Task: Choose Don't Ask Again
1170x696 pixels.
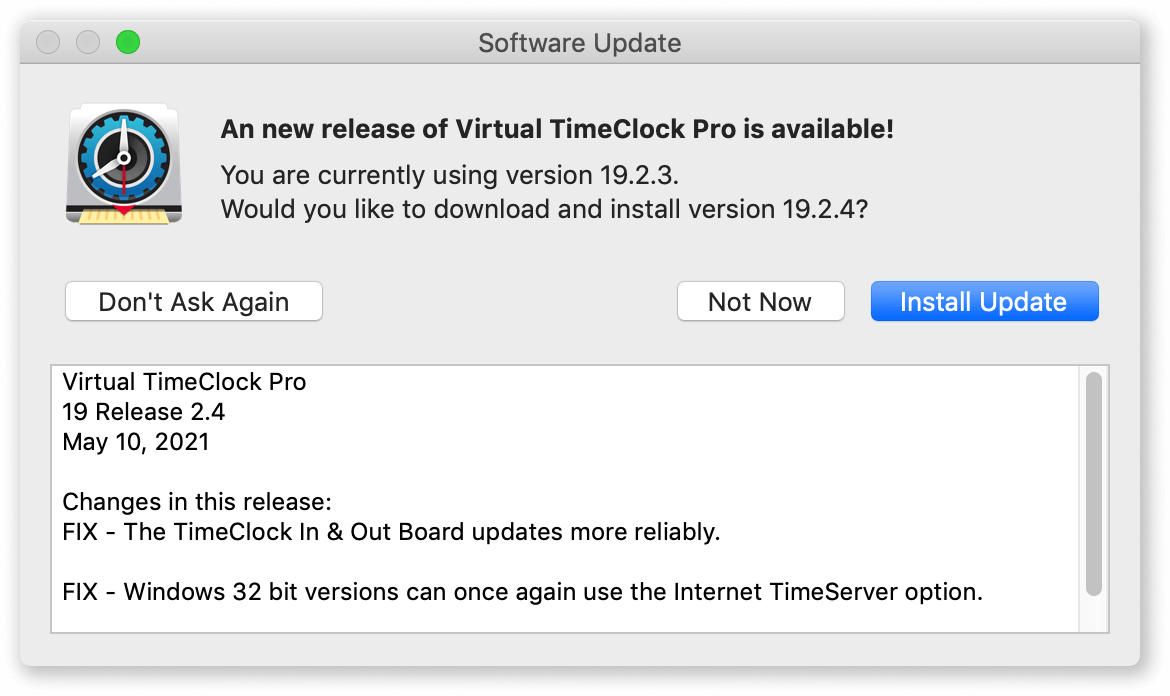Action: coord(194,301)
